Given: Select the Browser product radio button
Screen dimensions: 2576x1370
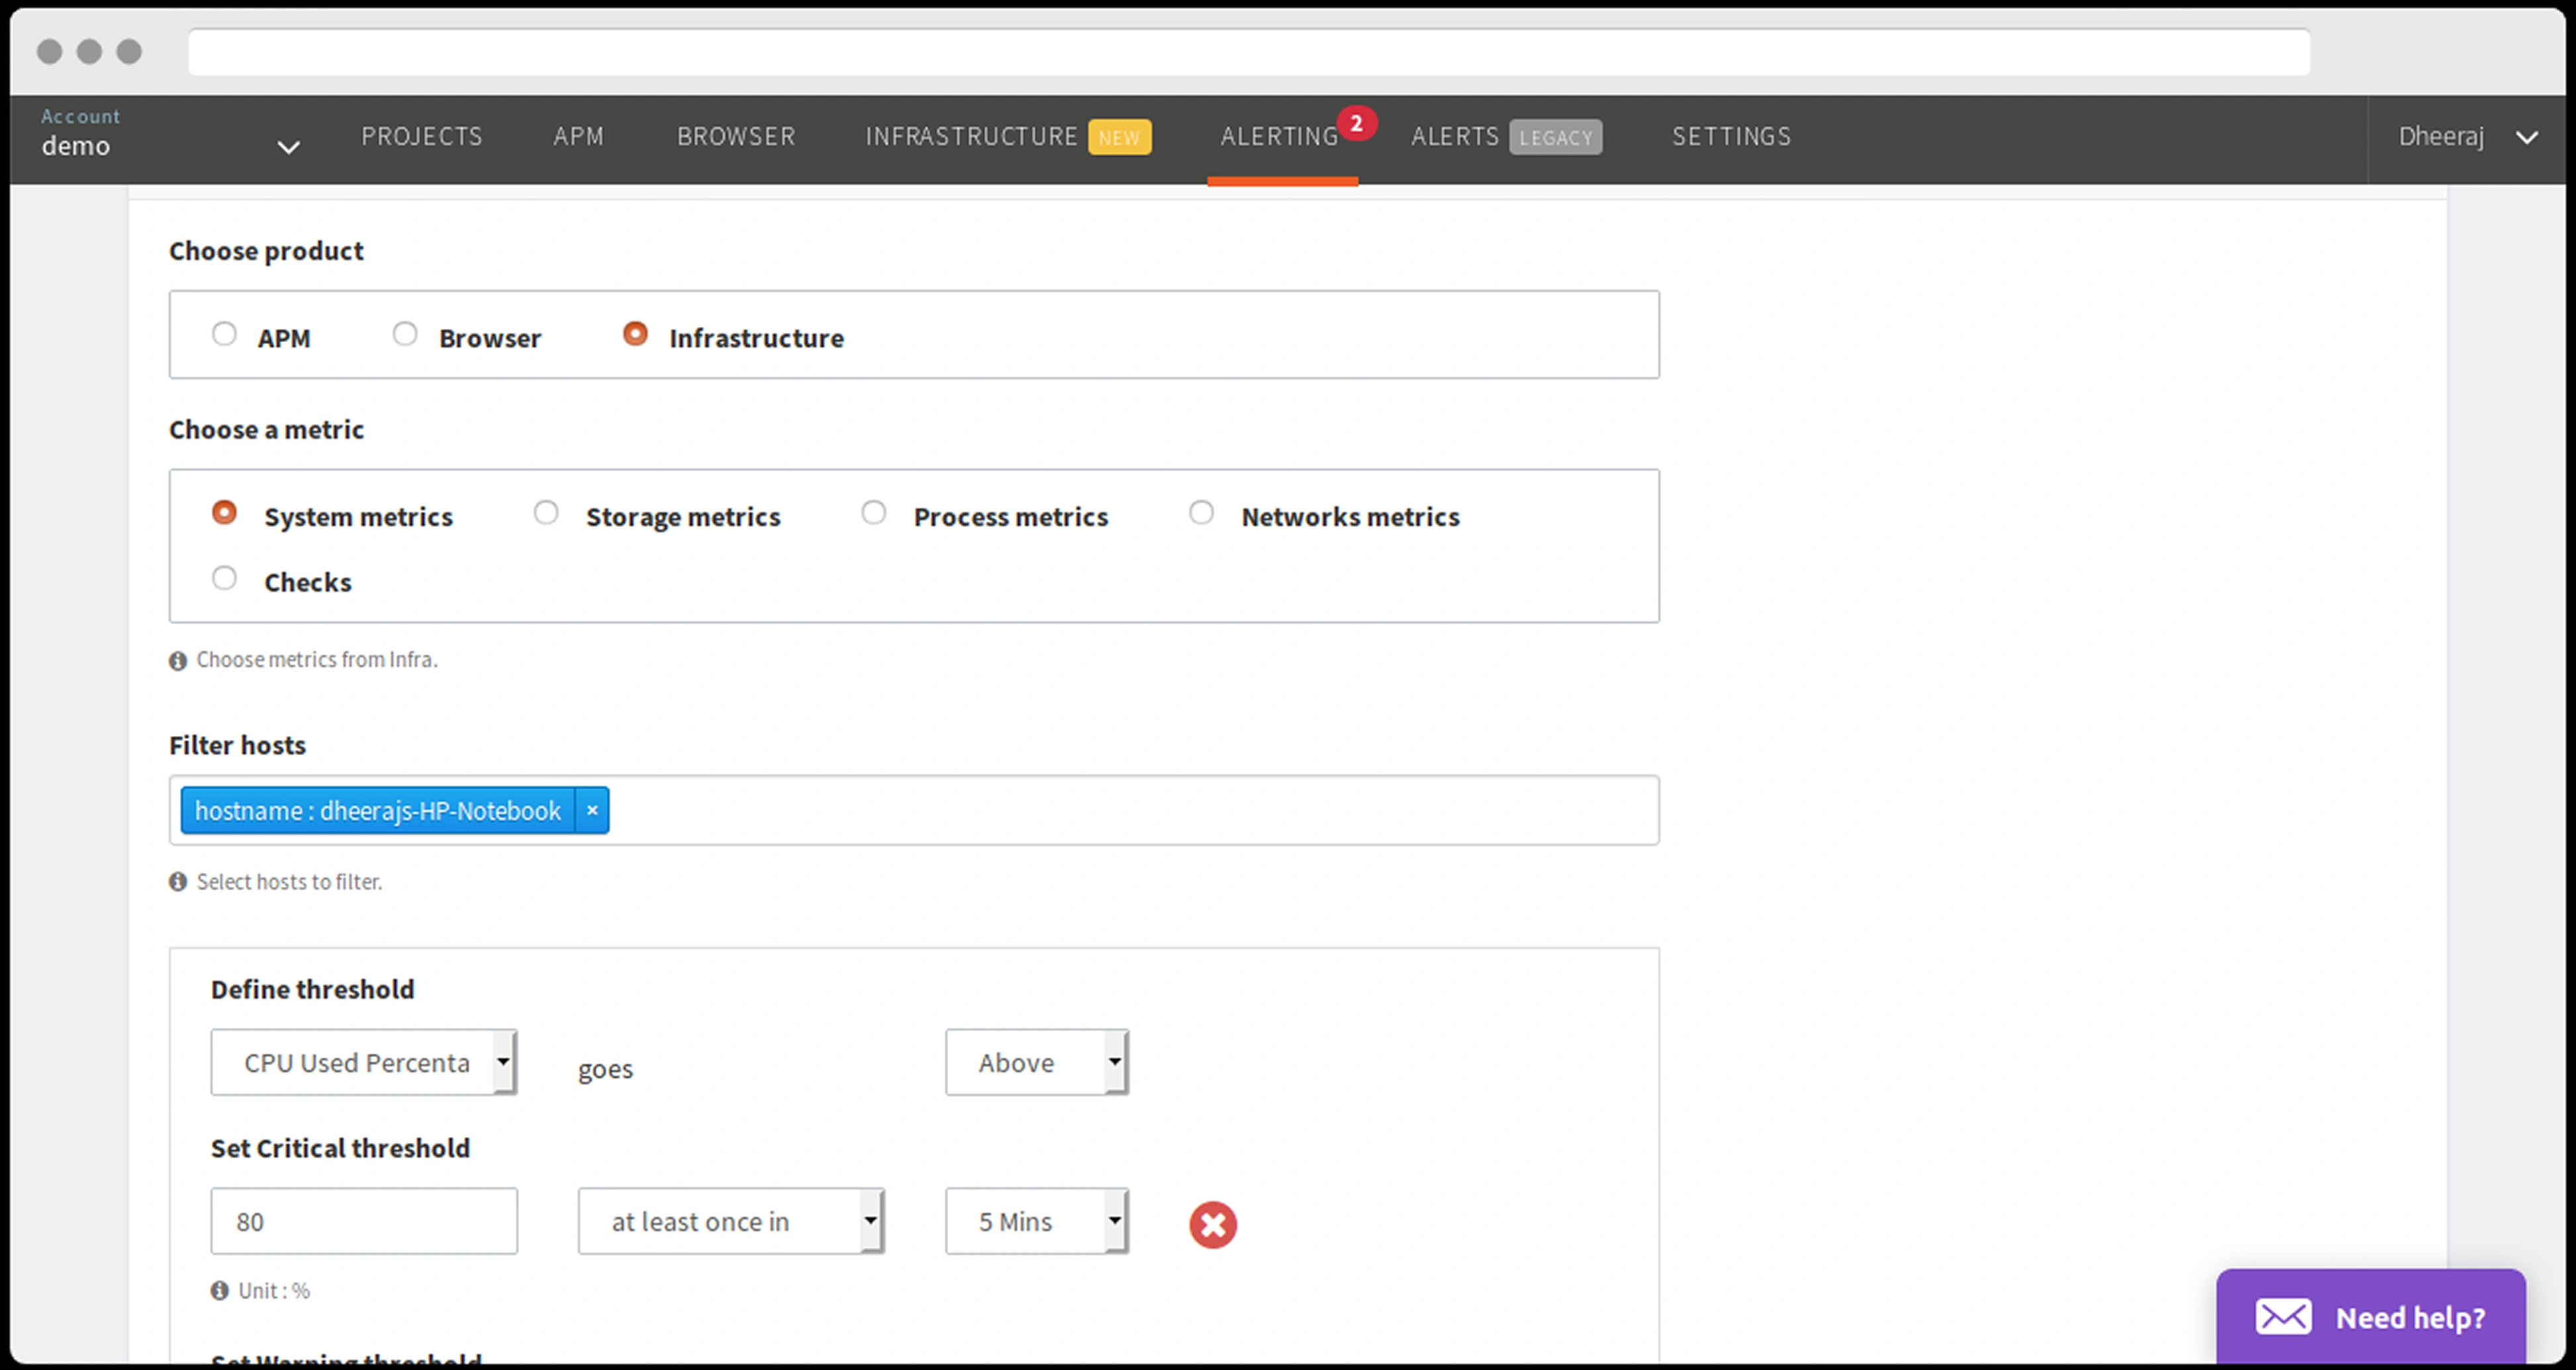Looking at the screenshot, I should click(405, 334).
